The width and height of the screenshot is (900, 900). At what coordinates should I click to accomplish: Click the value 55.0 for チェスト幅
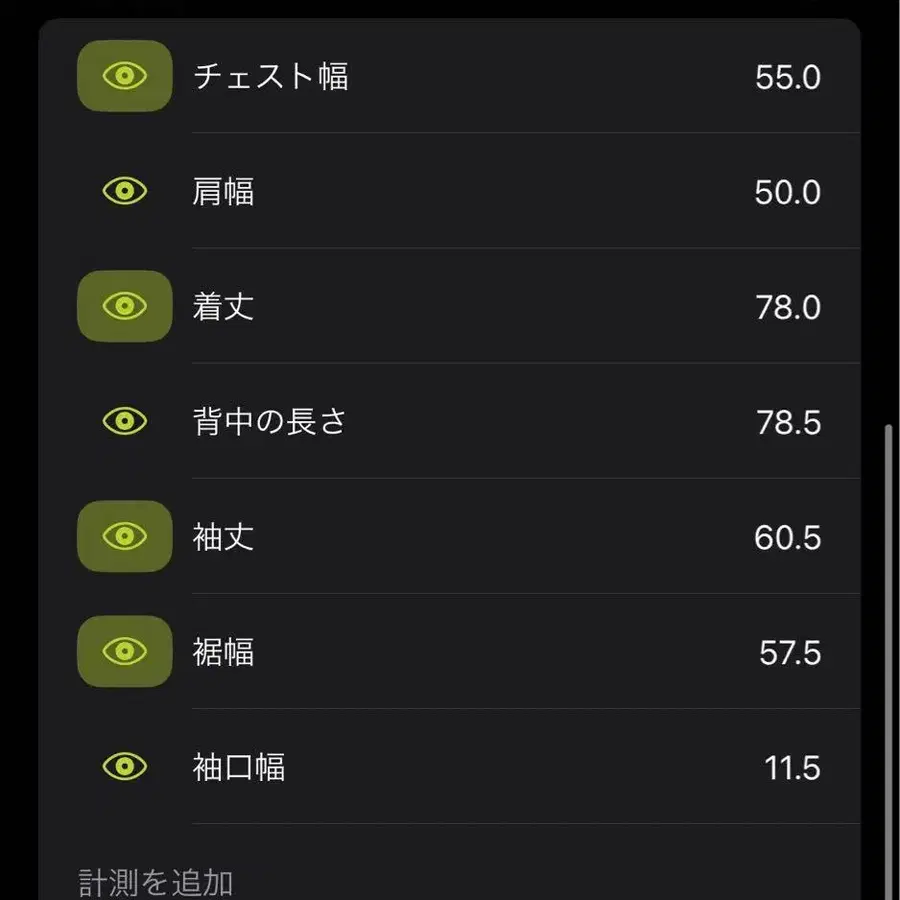(788, 78)
